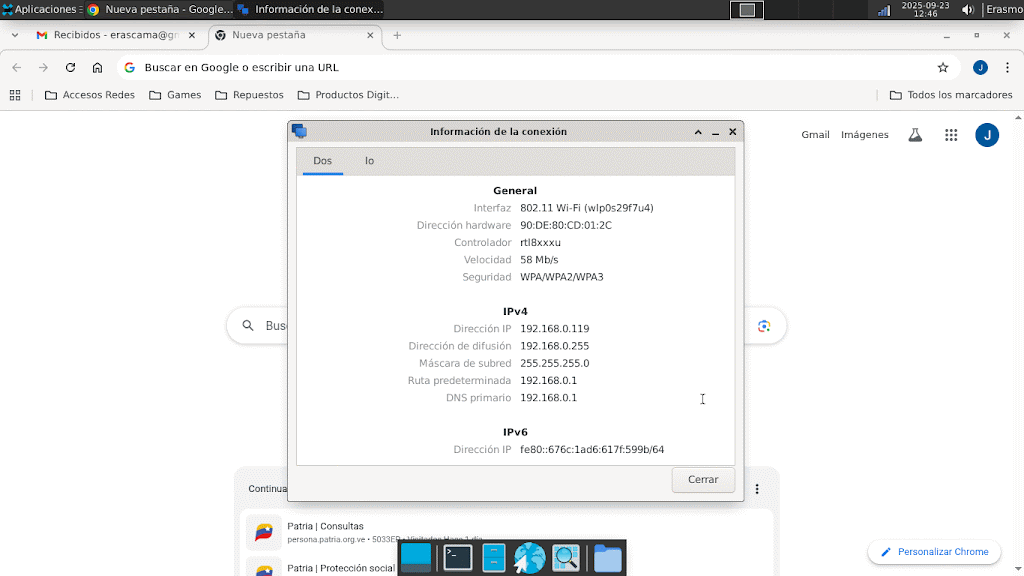Image resolution: width=1024 pixels, height=576 pixels.
Task: Open the Aplicaciones menu in the panel
Action: (41, 9)
